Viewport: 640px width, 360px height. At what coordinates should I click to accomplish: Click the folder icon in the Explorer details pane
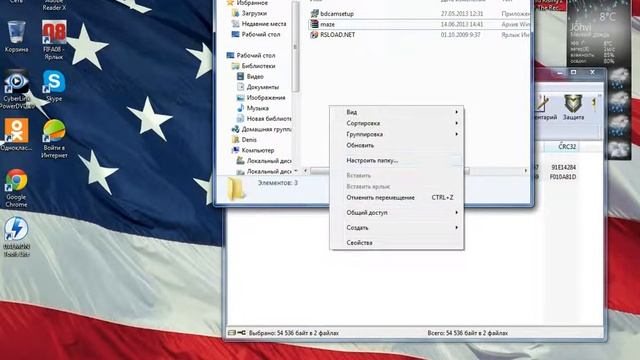click(x=236, y=189)
